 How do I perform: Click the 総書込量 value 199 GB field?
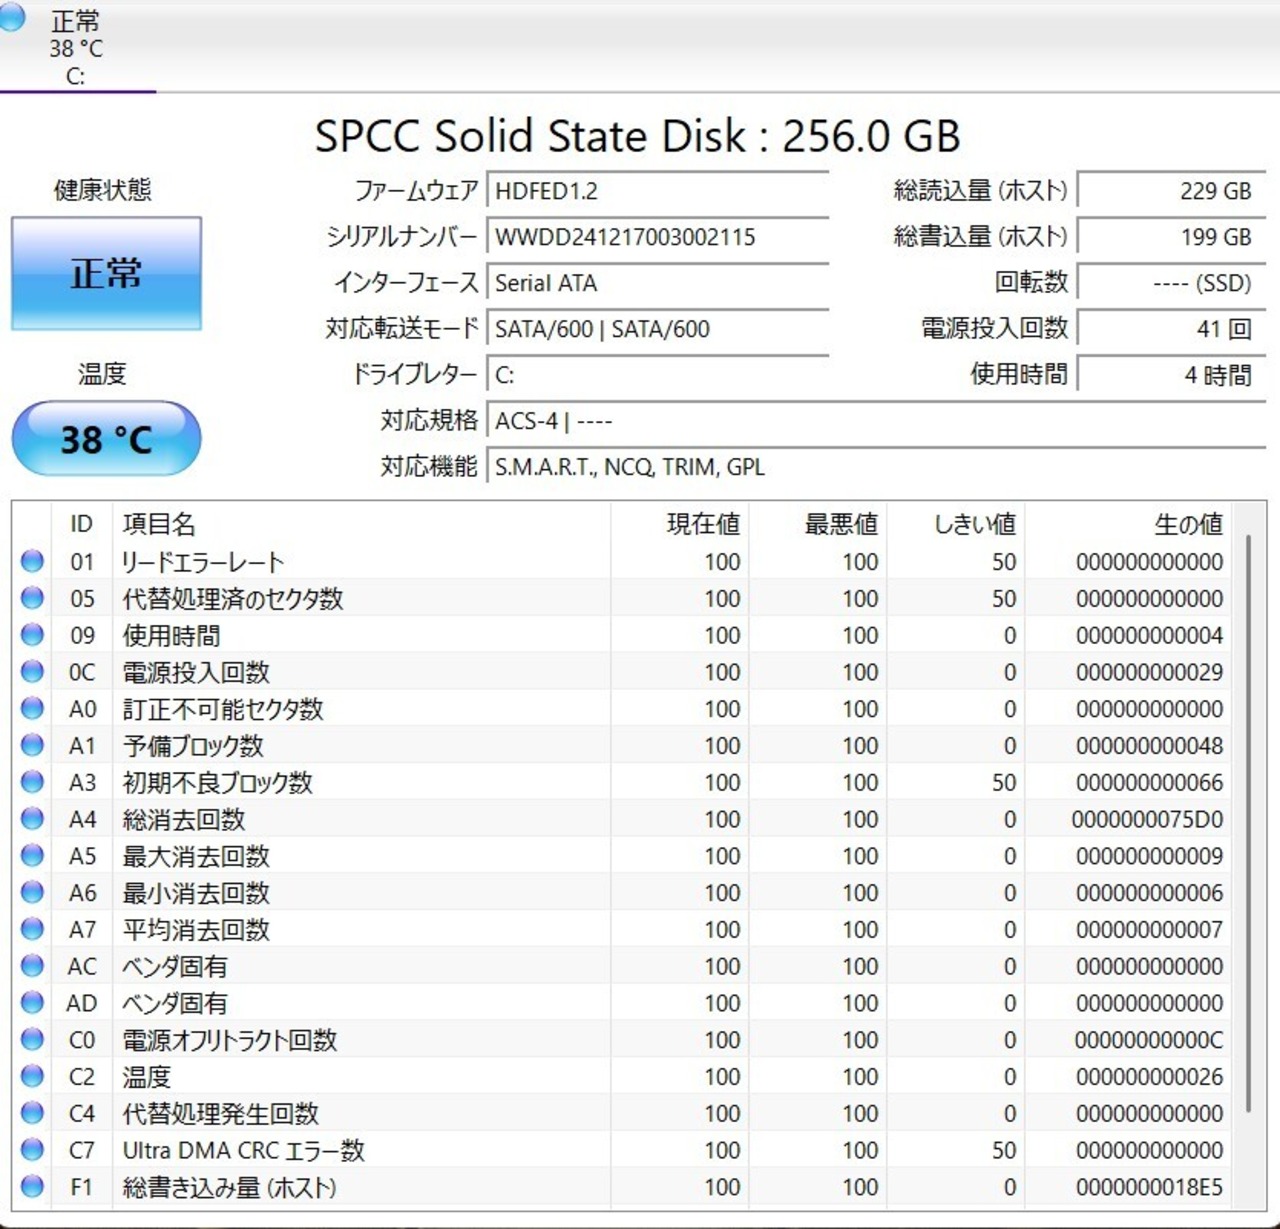pos(1170,237)
